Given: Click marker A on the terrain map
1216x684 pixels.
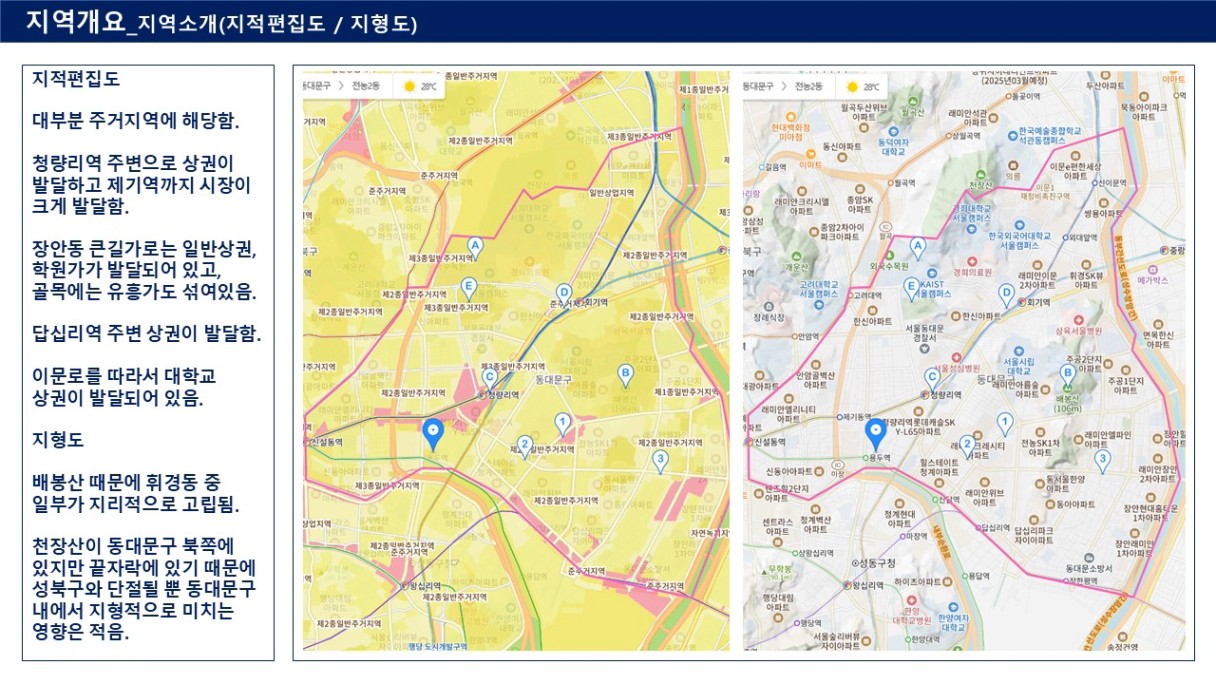Looking at the screenshot, I should 917,247.
